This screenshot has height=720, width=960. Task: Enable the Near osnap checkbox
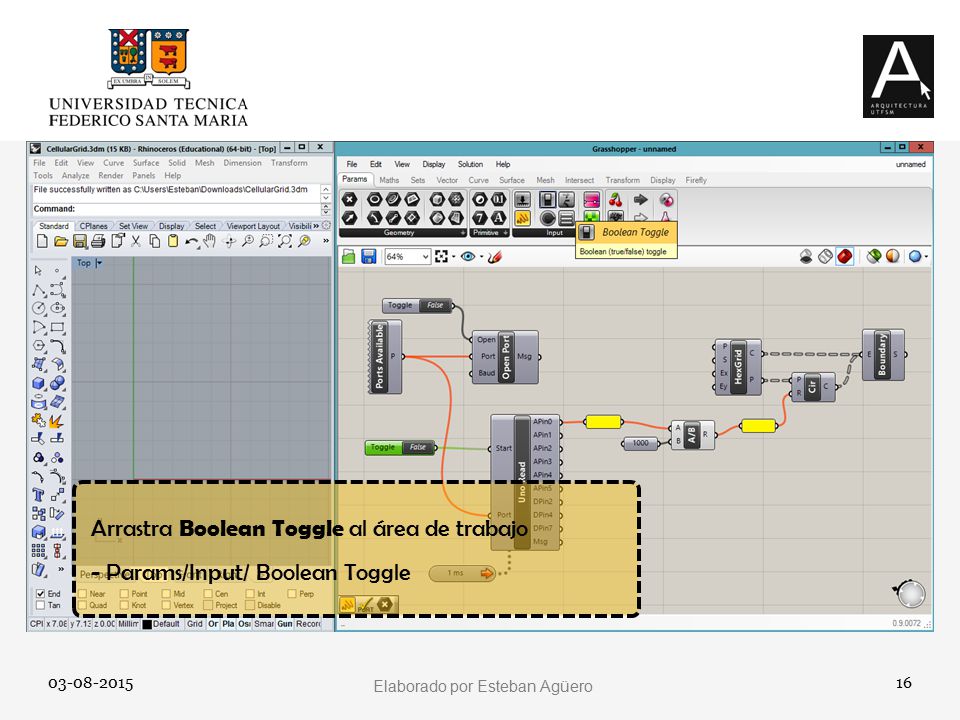[83, 593]
